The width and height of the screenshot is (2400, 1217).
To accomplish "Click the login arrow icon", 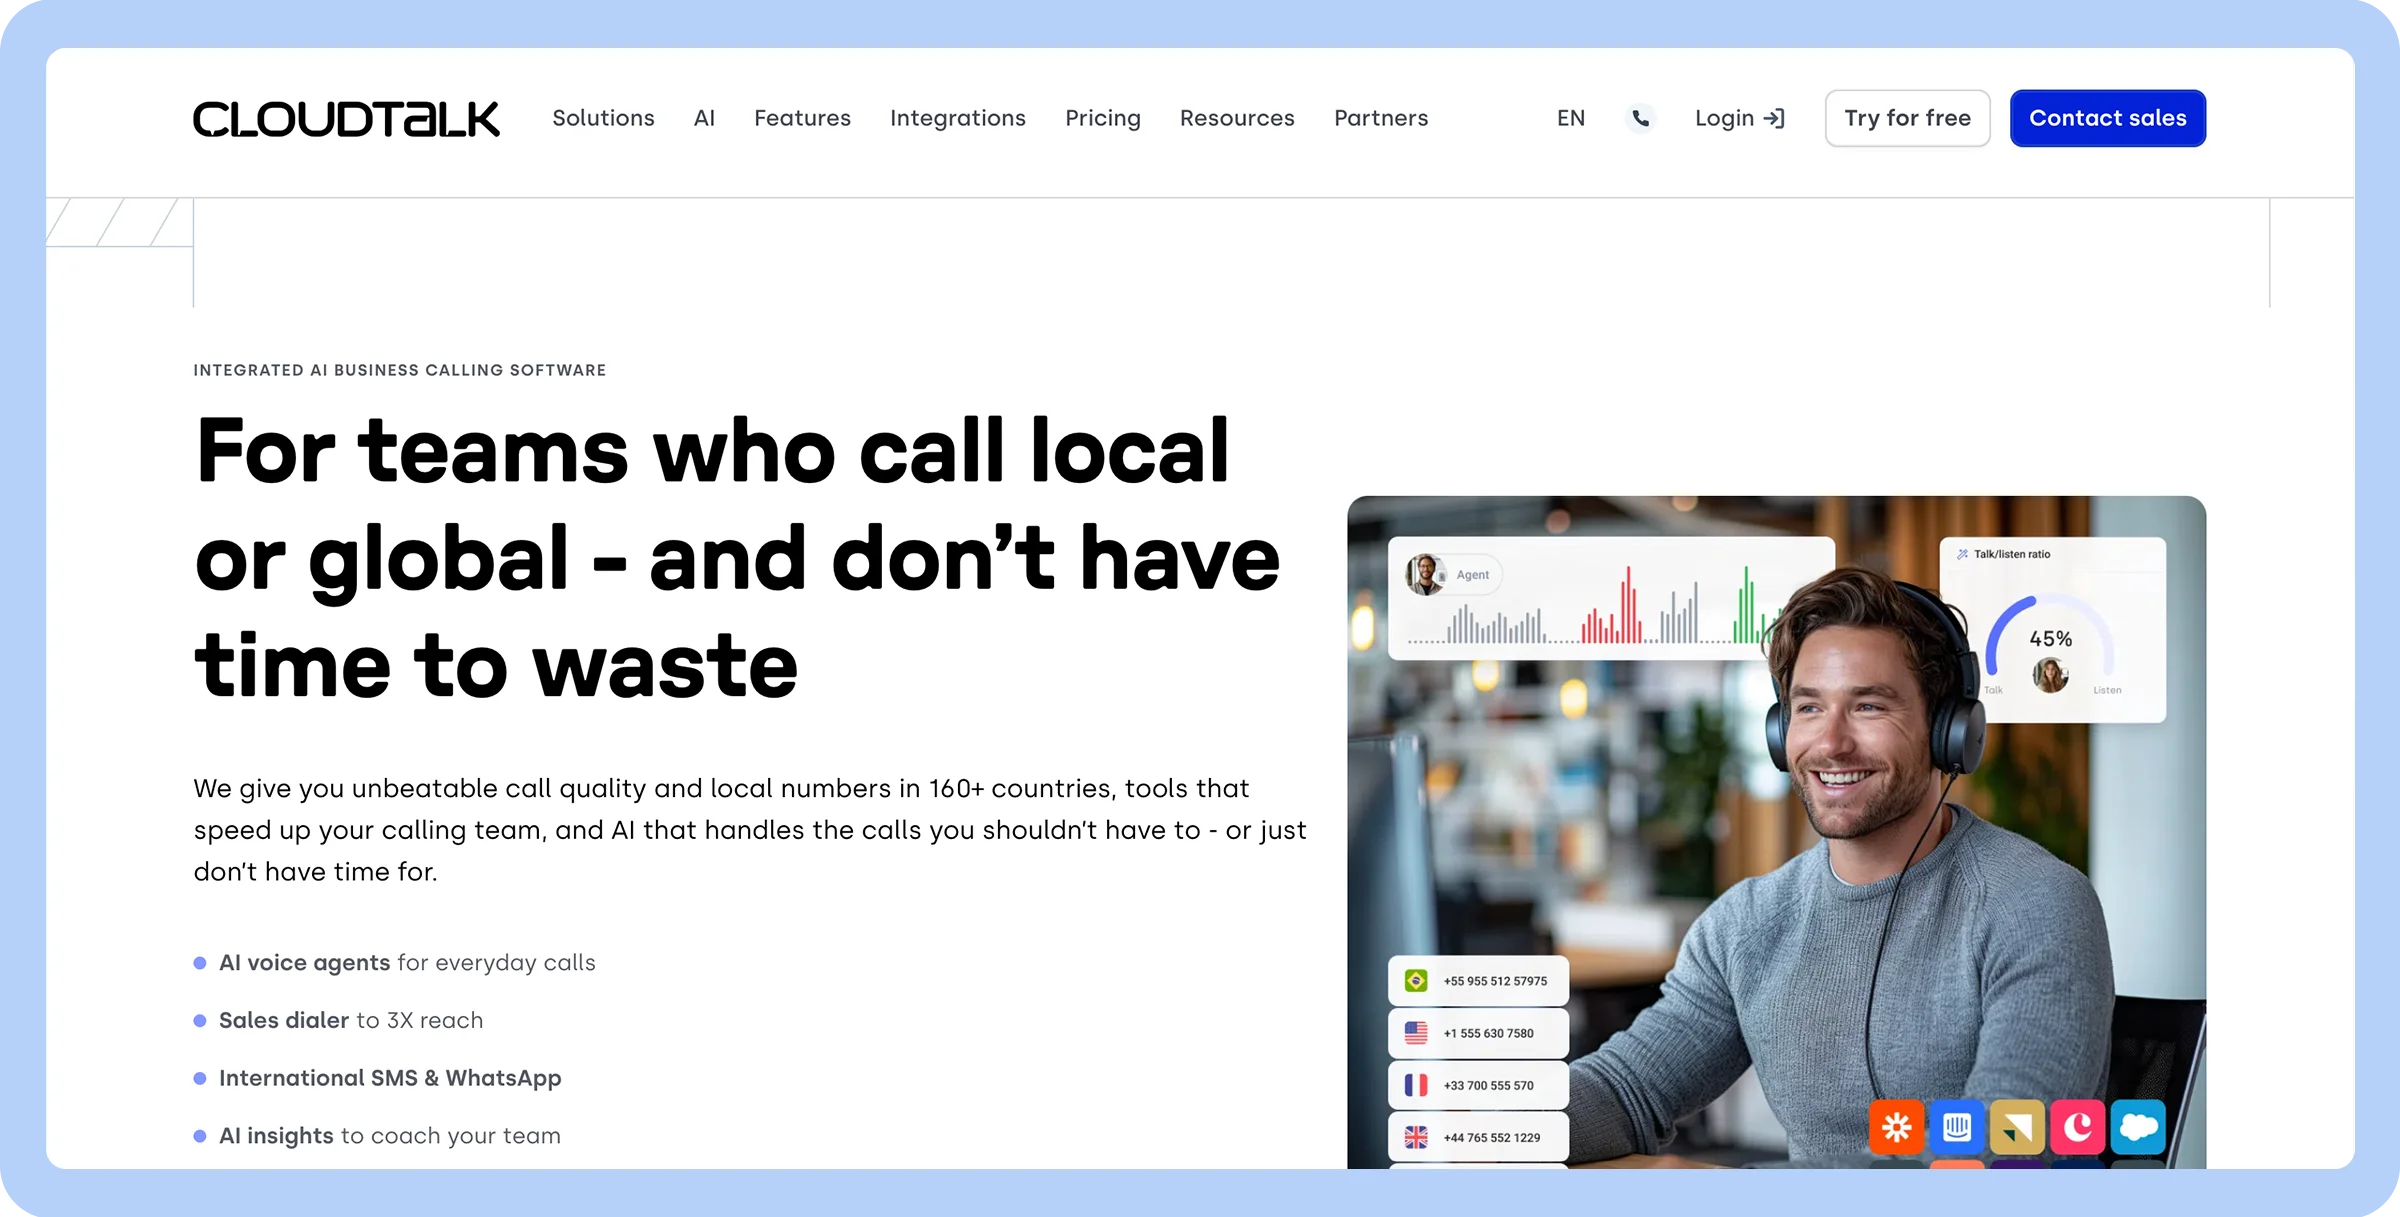I will click(x=1775, y=118).
